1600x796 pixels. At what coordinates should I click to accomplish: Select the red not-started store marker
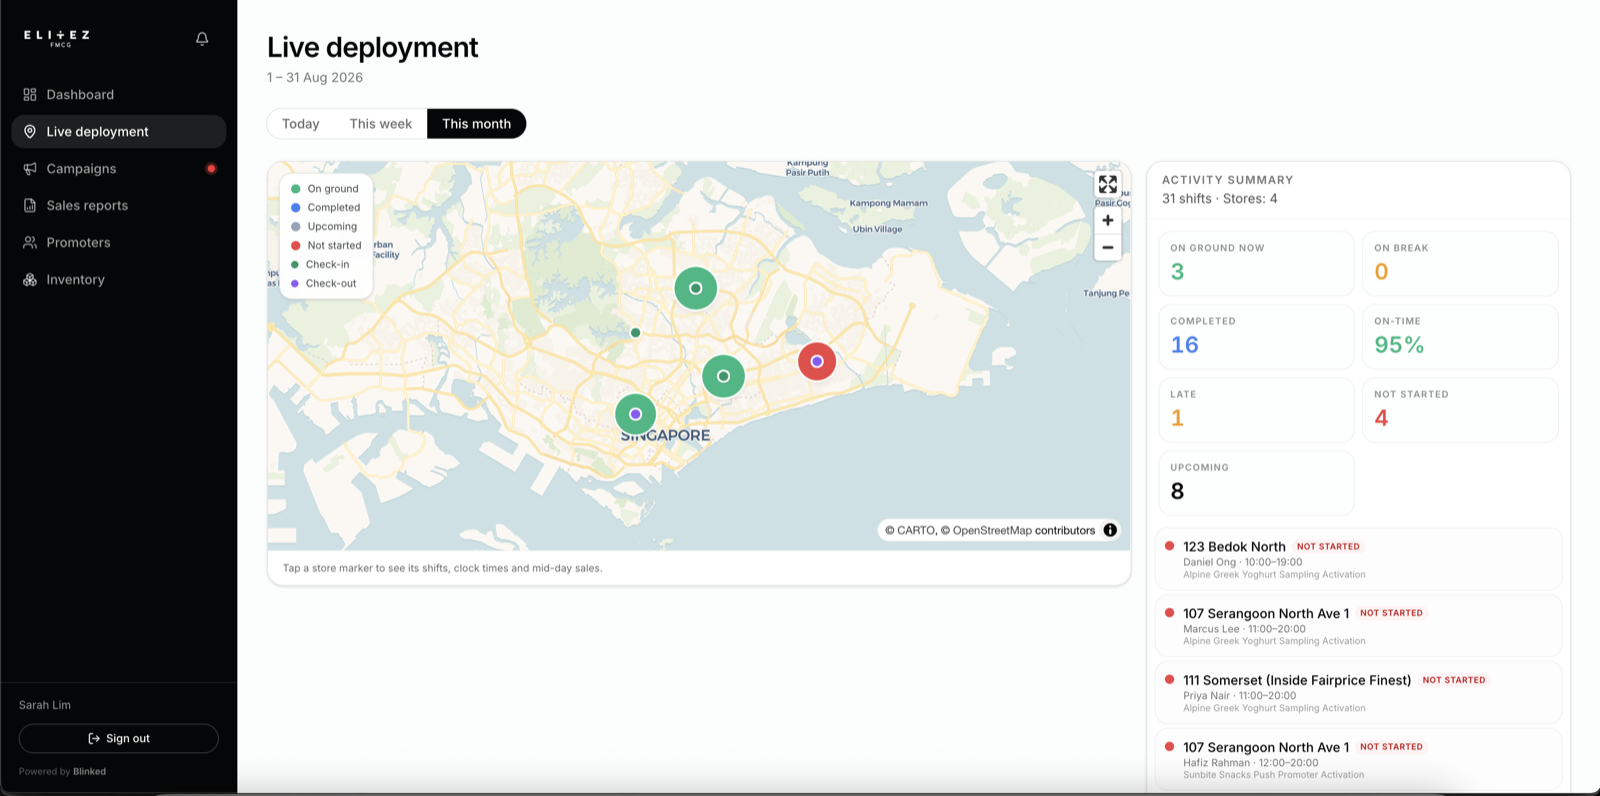pos(817,361)
